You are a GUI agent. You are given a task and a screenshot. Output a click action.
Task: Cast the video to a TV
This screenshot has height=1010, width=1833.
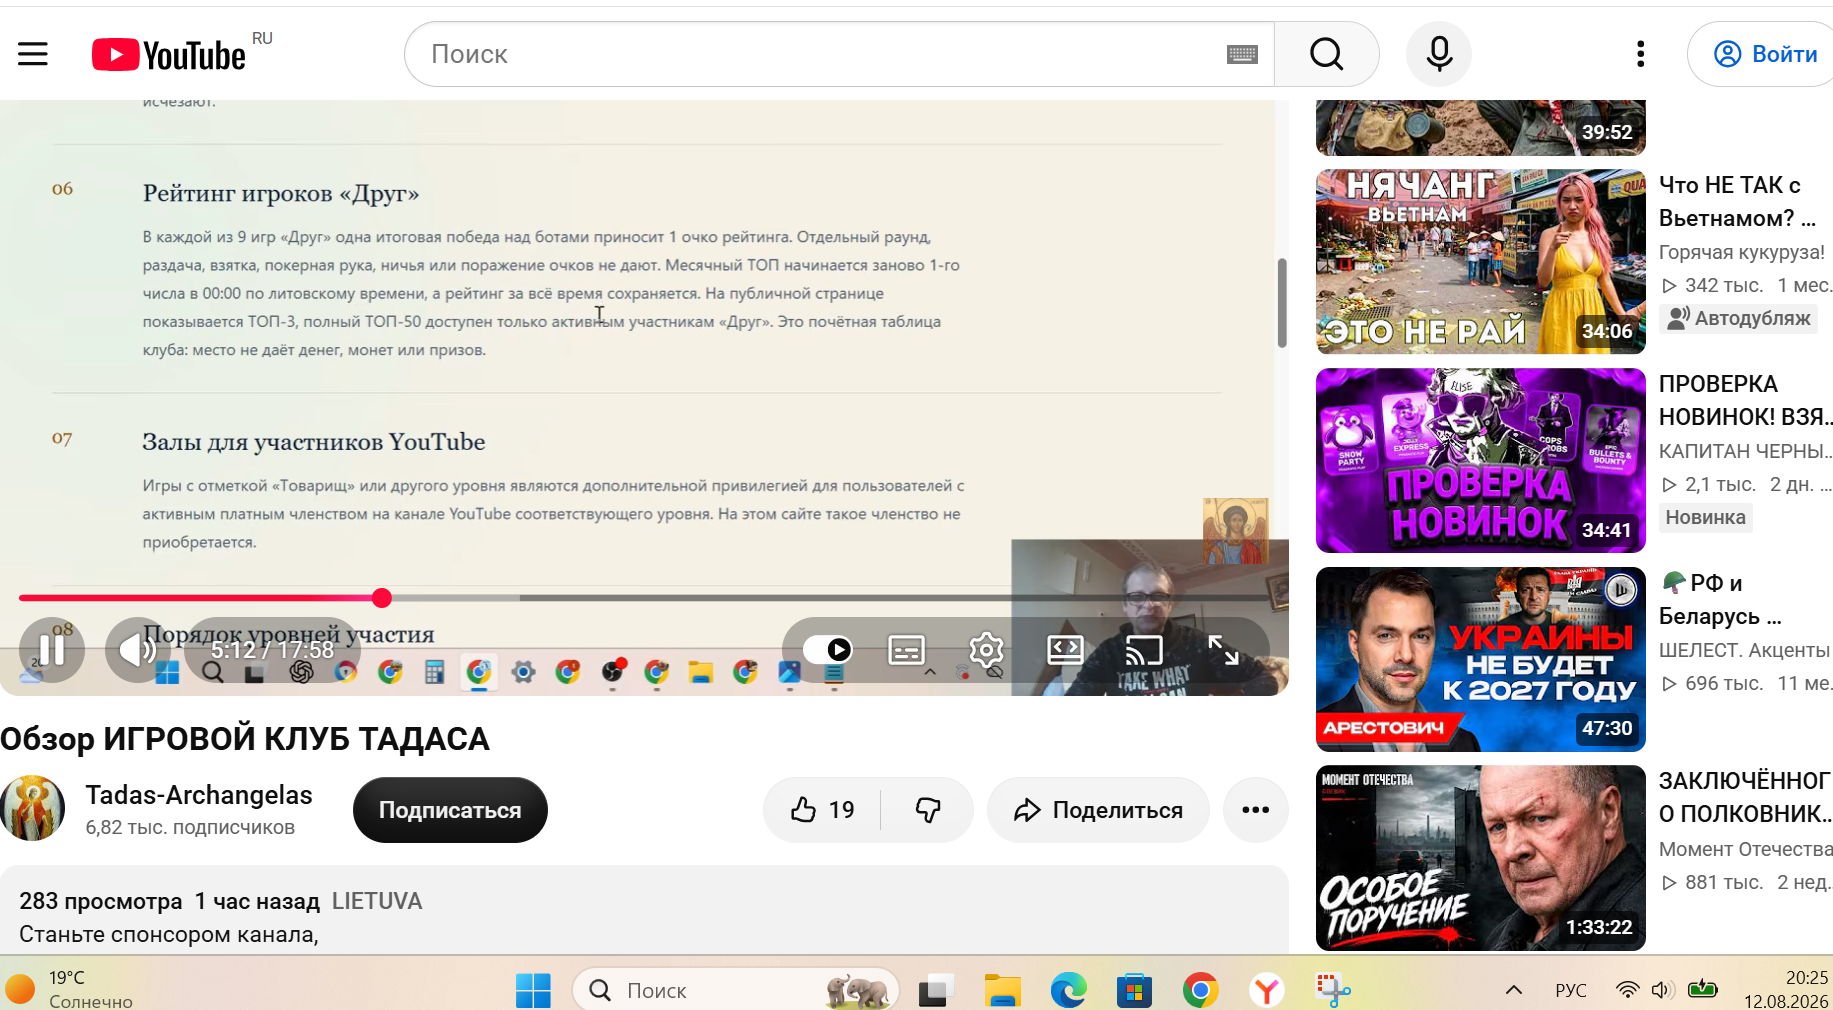[1144, 650]
